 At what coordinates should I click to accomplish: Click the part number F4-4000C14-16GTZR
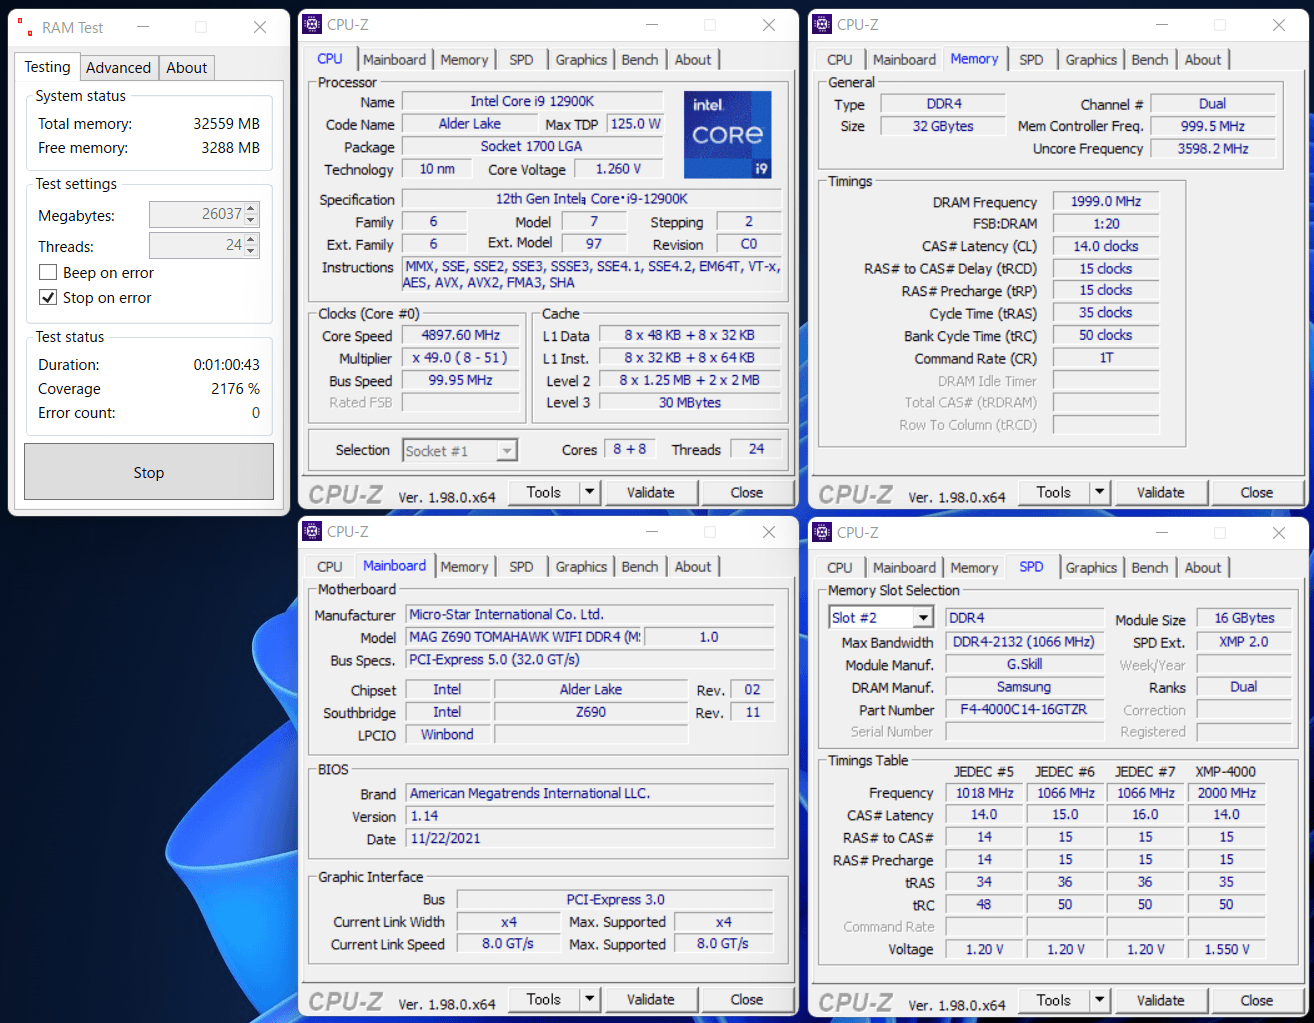(1024, 710)
